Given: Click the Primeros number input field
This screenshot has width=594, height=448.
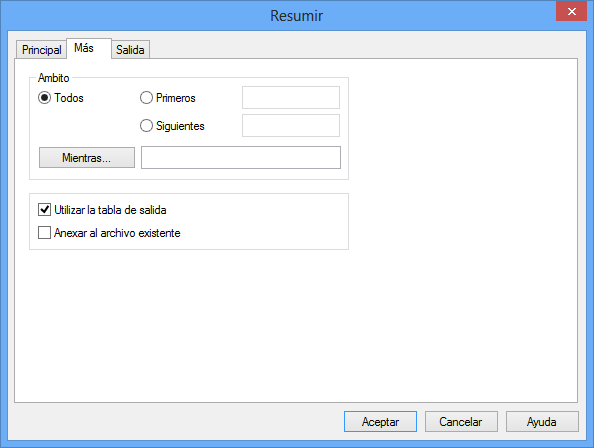Looking at the screenshot, I should [x=291, y=98].
